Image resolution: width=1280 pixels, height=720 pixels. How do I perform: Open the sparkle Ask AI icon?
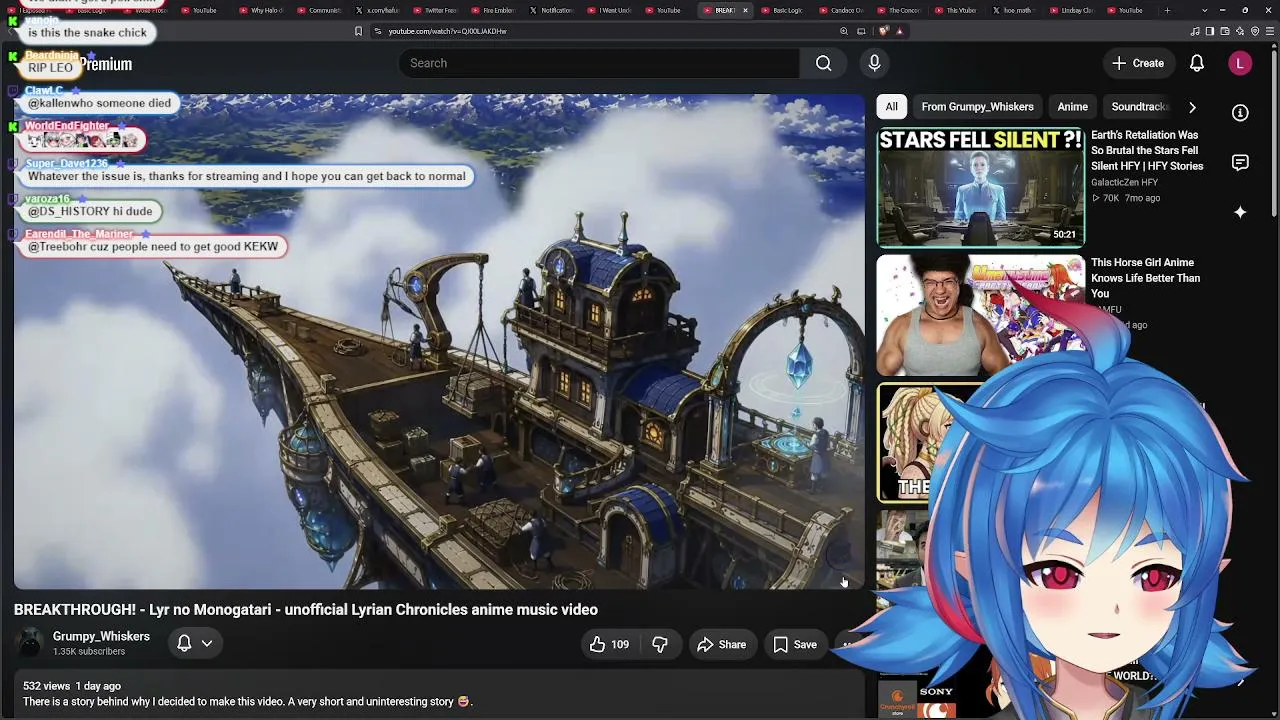pyautogui.click(x=1240, y=212)
